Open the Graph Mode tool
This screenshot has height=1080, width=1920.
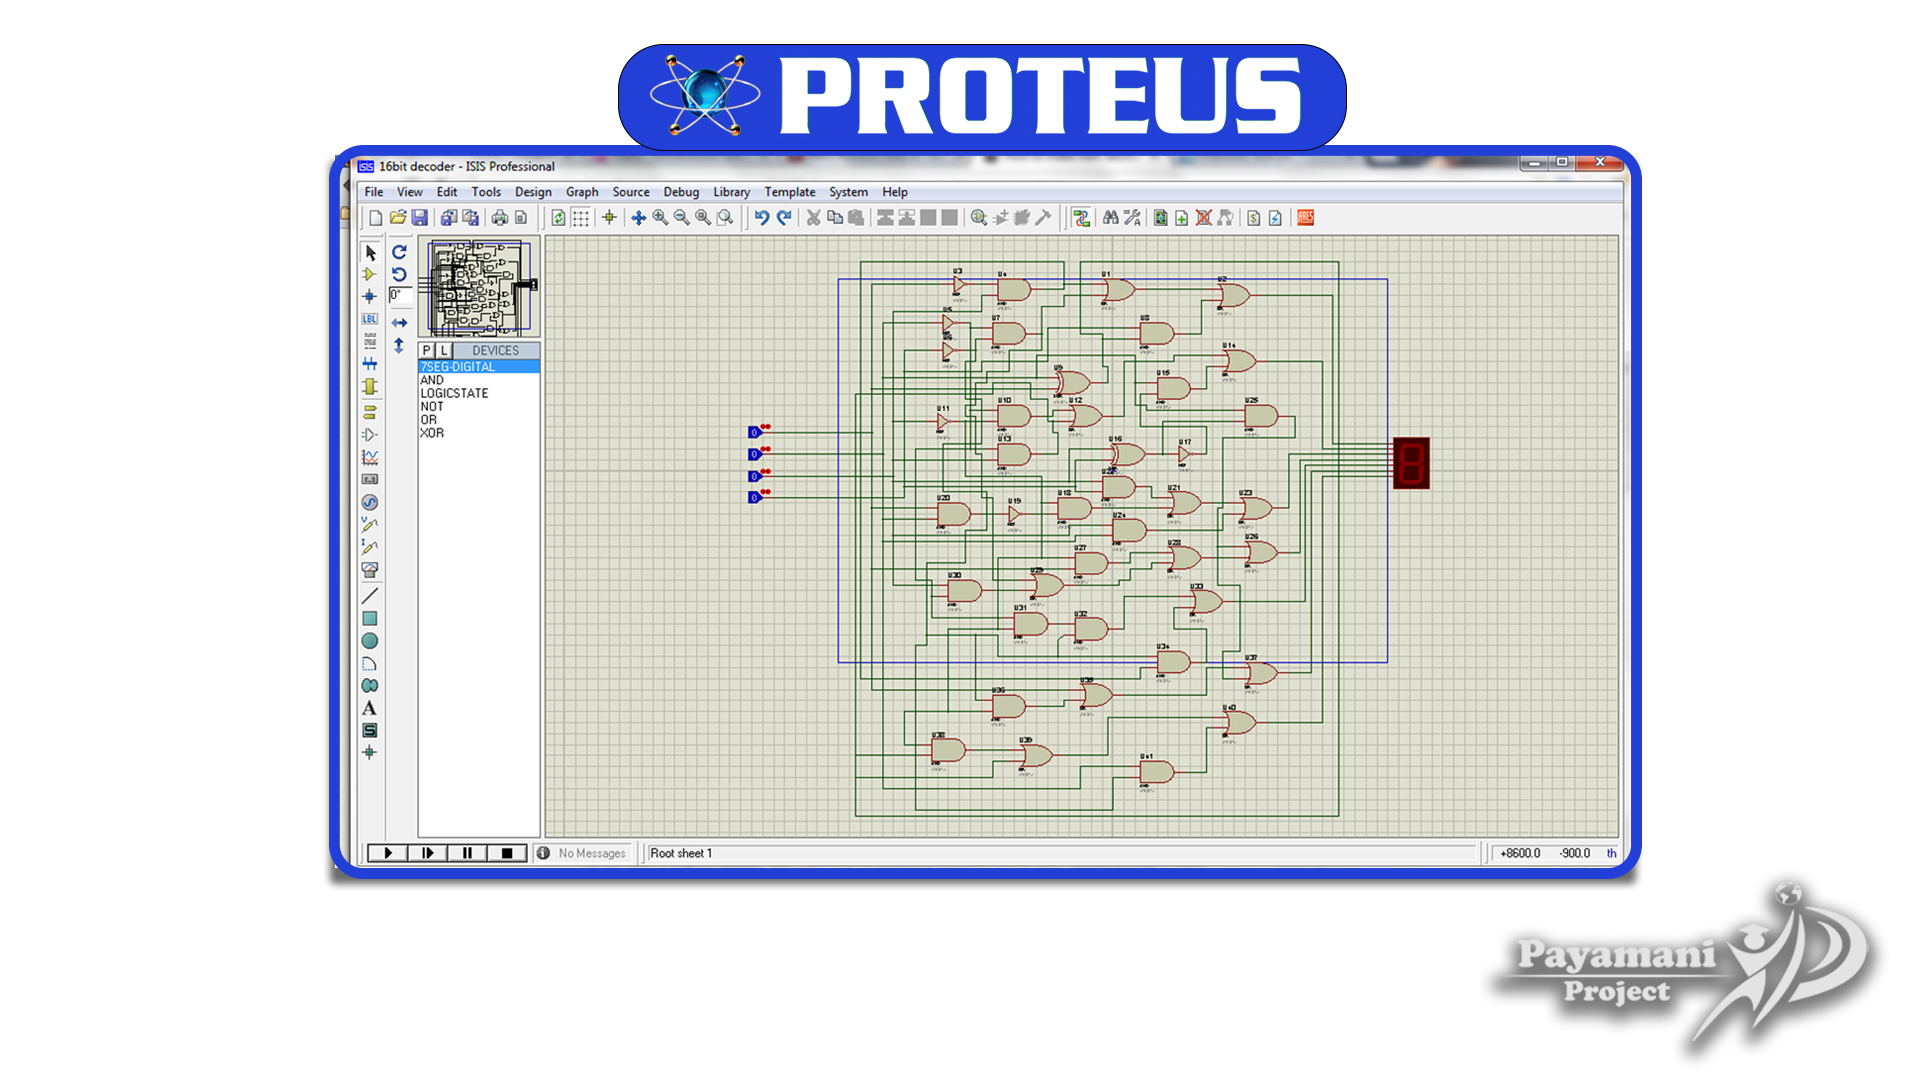[370, 457]
